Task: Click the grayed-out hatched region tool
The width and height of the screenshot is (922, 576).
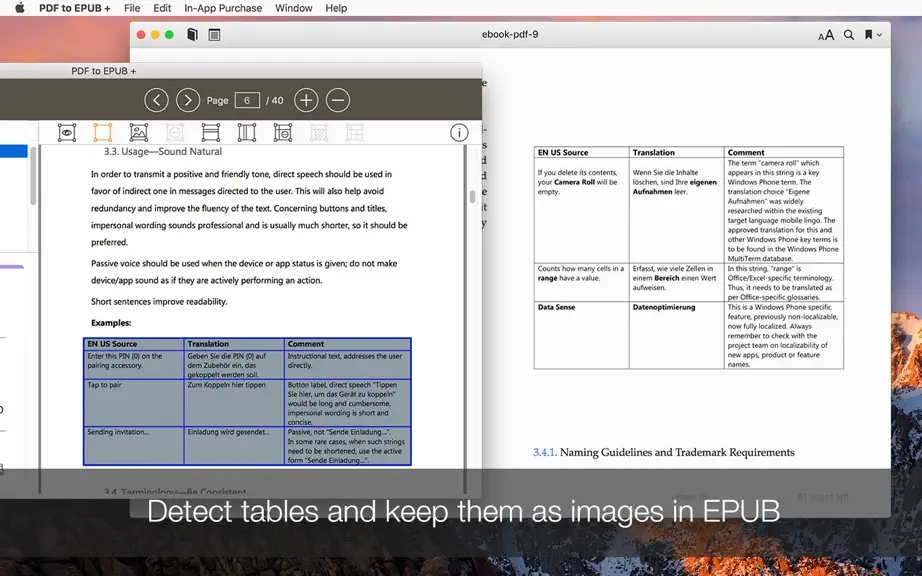Action: point(319,133)
